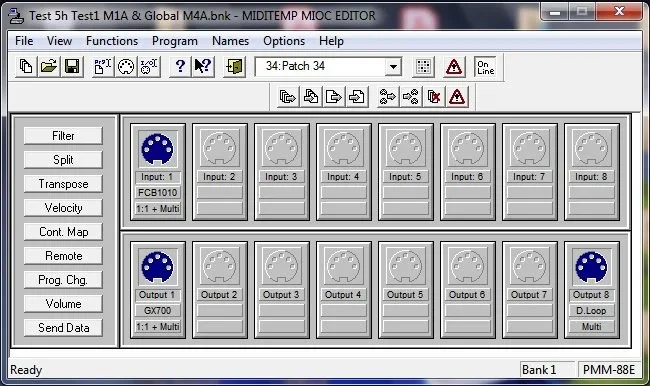
Task: Click lower toolbar red warning triangle
Action: [457, 97]
